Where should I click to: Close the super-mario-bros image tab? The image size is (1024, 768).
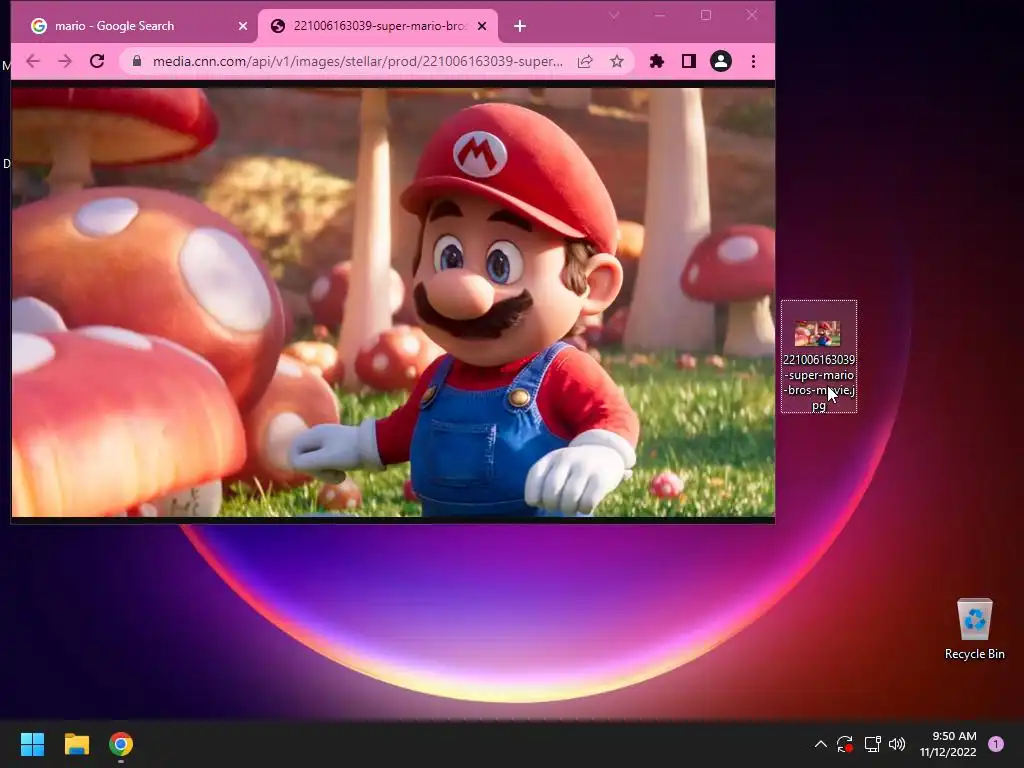482,26
